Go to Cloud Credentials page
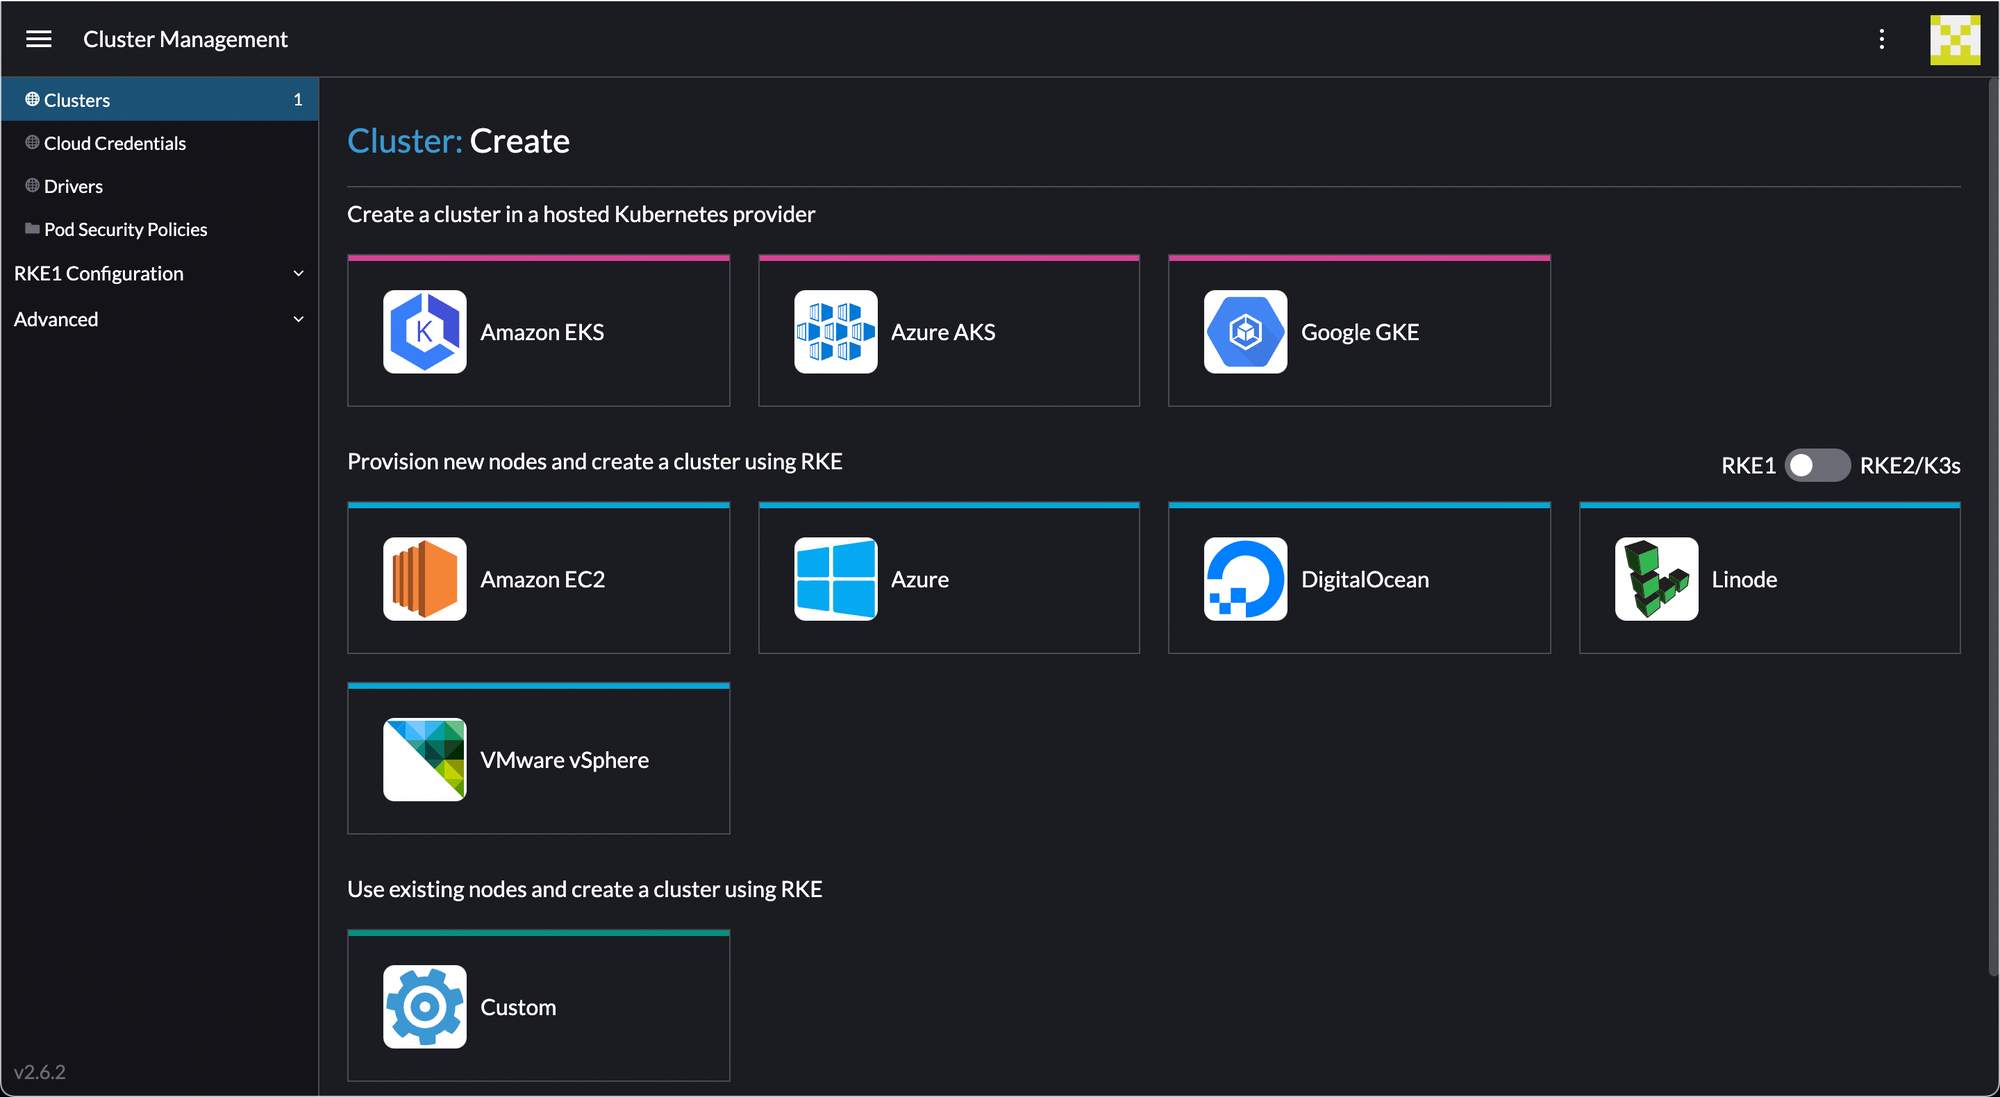Image resolution: width=2000 pixels, height=1097 pixels. (115, 143)
